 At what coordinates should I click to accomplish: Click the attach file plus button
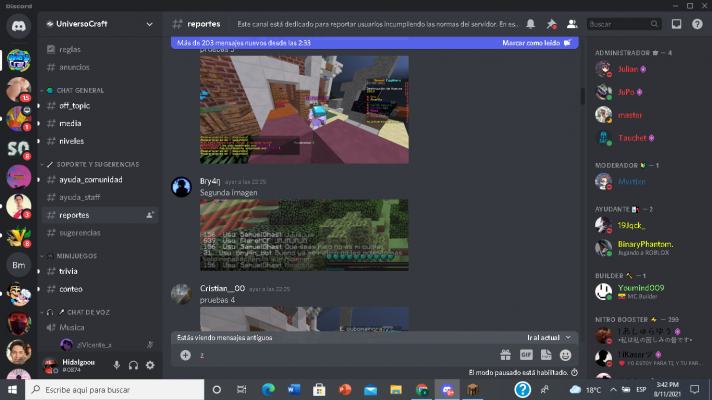click(185, 355)
